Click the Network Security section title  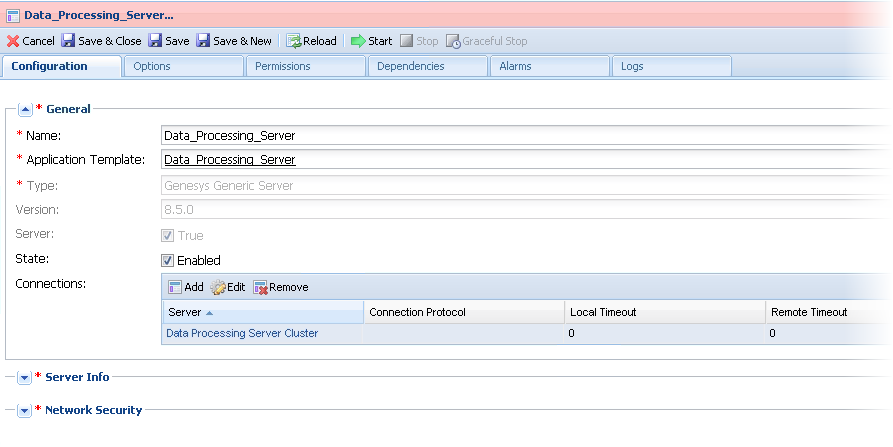point(93,410)
